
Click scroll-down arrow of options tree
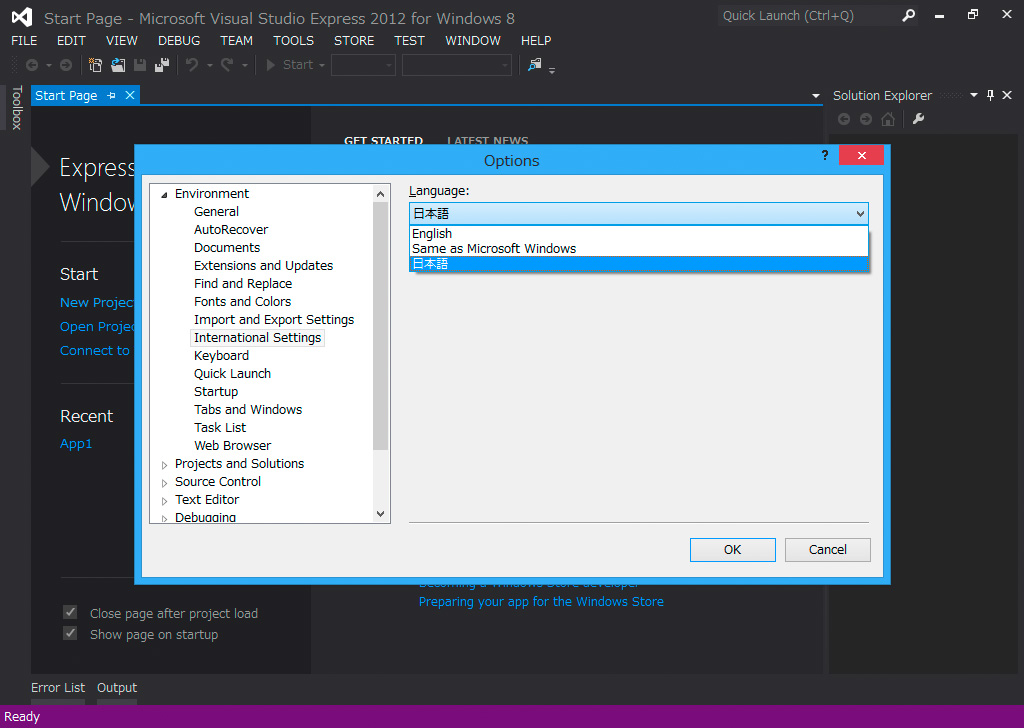click(380, 514)
